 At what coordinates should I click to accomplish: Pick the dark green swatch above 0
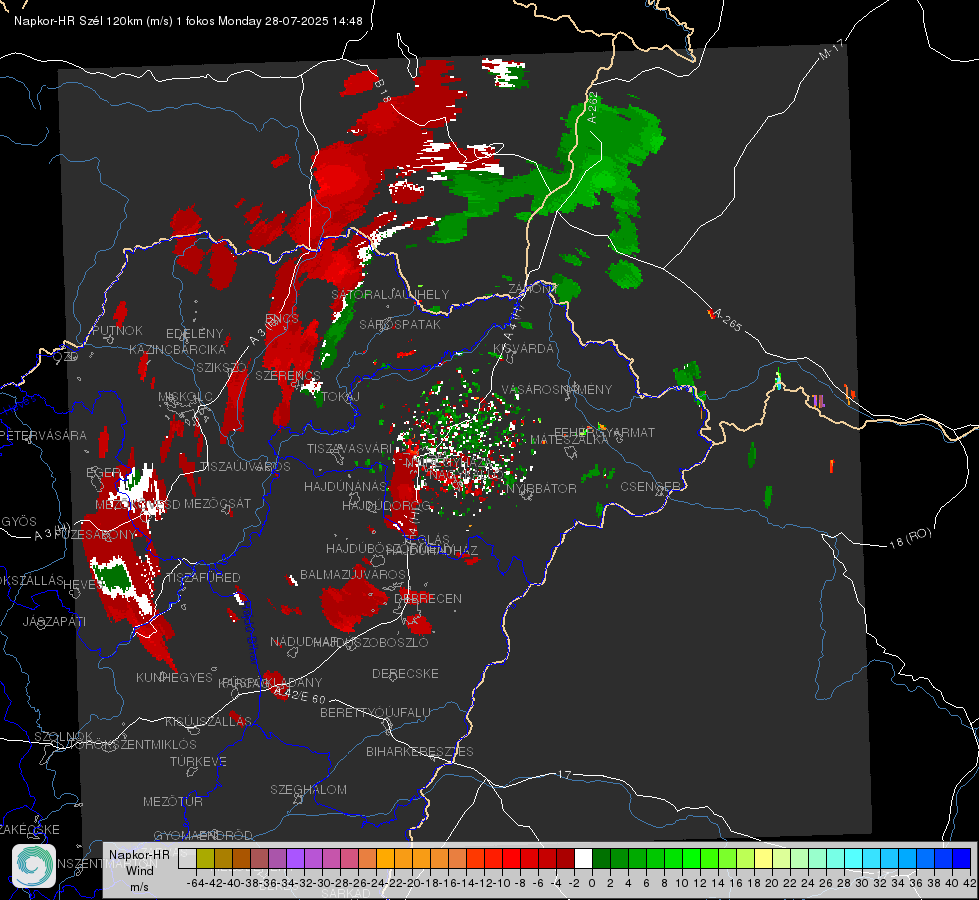[601, 858]
